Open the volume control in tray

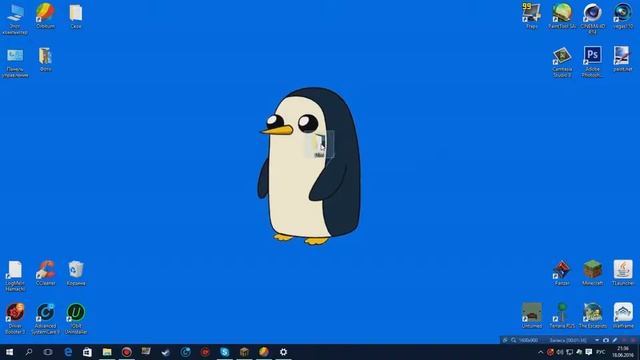(x=560, y=352)
